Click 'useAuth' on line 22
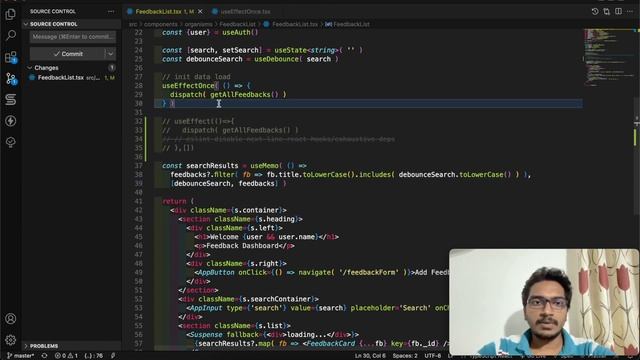The width and height of the screenshot is (640, 360). pos(236,32)
